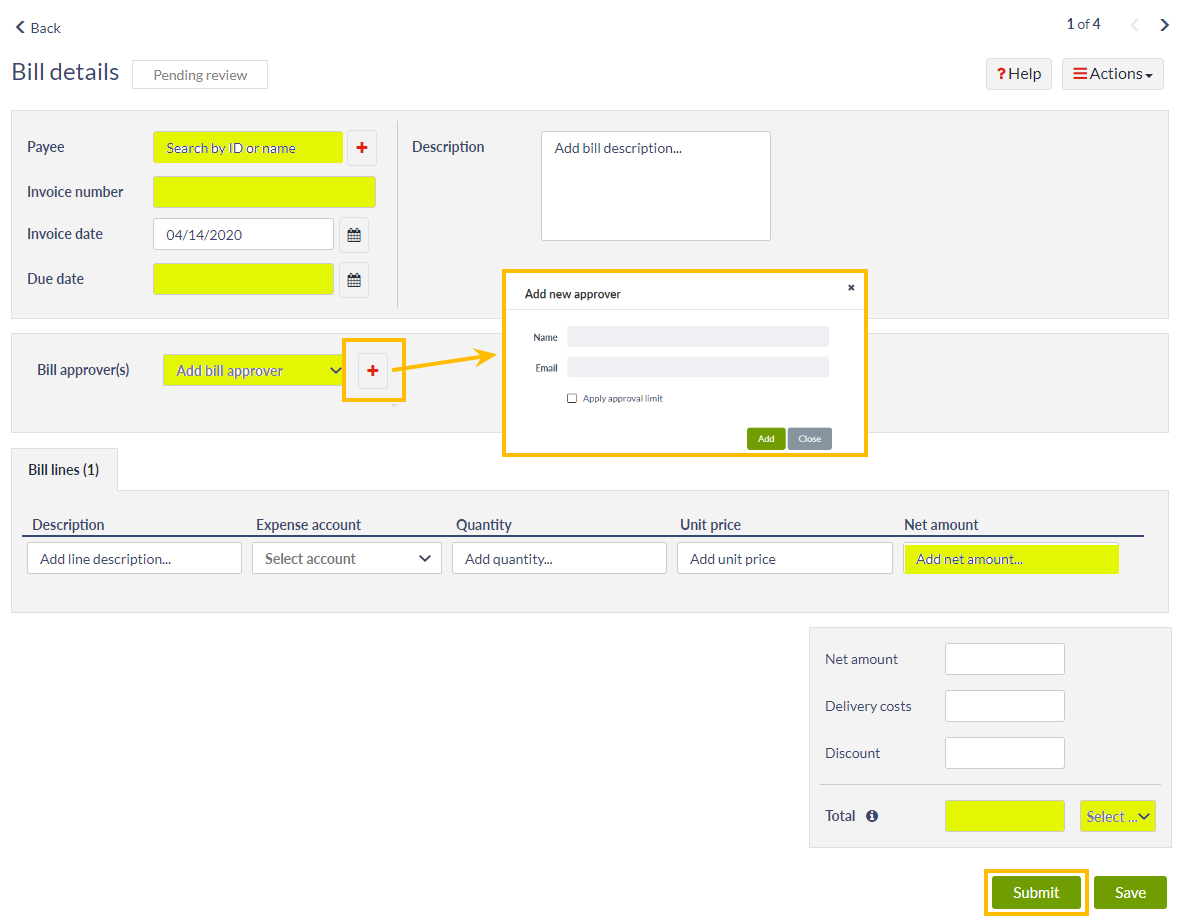Viewport: 1181px width, 916px height.
Task: Click the Add unit price field
Action: click(785, 558)
